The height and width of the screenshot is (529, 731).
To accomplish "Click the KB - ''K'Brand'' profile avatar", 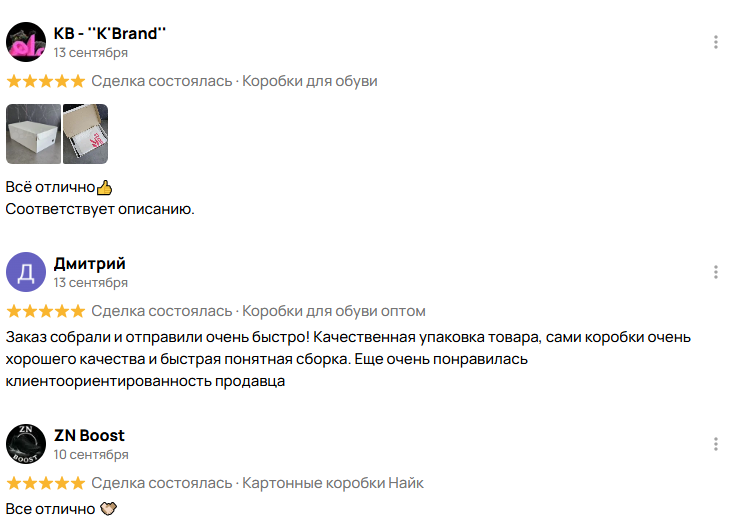I will click(x=26, y=42).
